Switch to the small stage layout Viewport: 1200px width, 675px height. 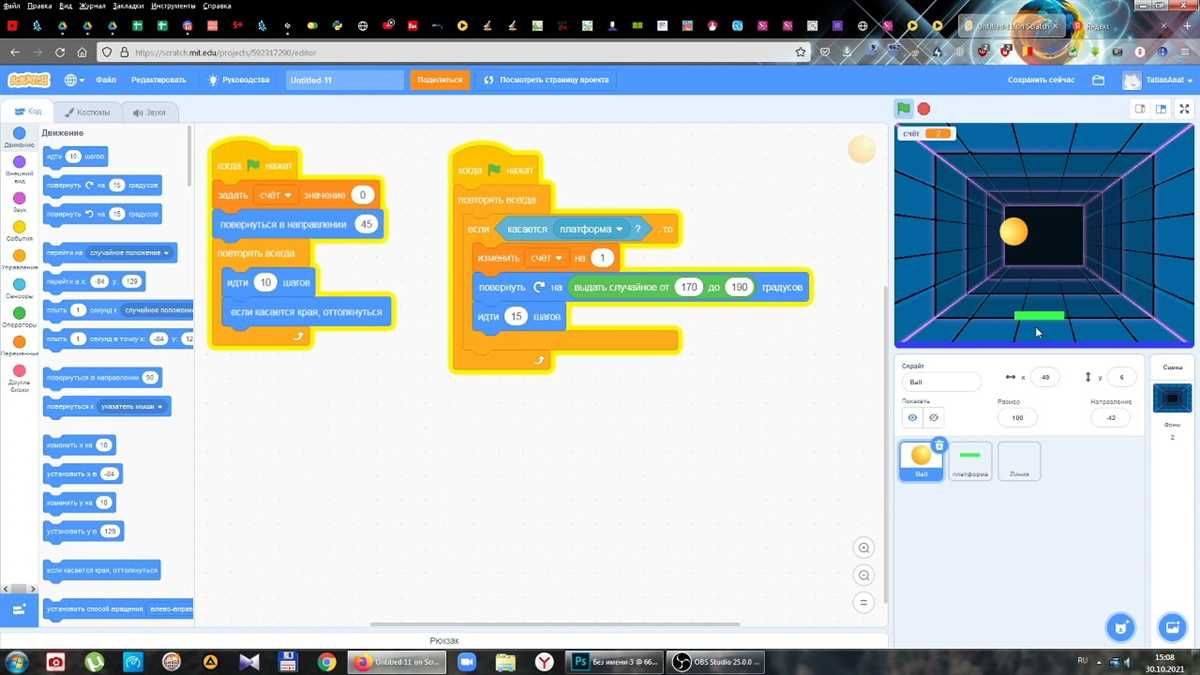(x=1139, y=109)
